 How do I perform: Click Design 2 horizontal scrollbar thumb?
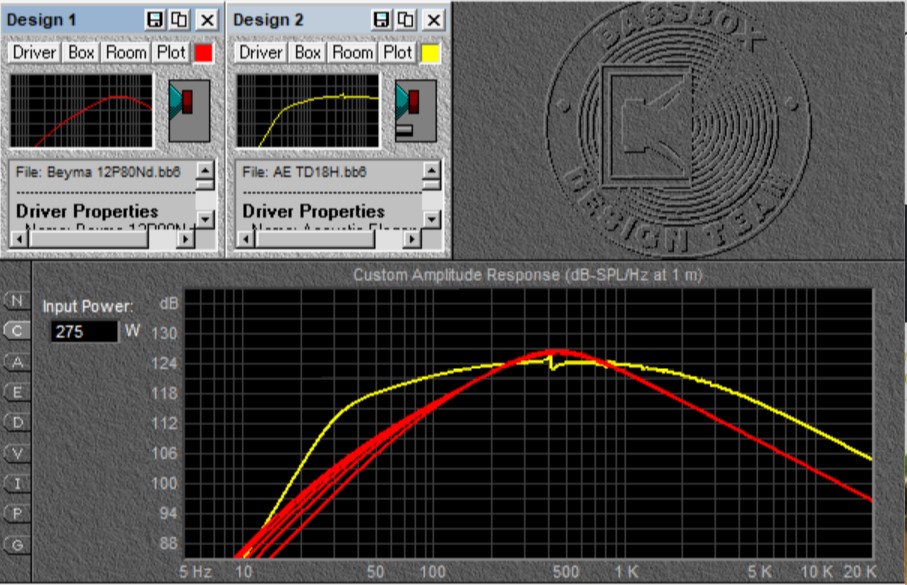pos(315,239)
